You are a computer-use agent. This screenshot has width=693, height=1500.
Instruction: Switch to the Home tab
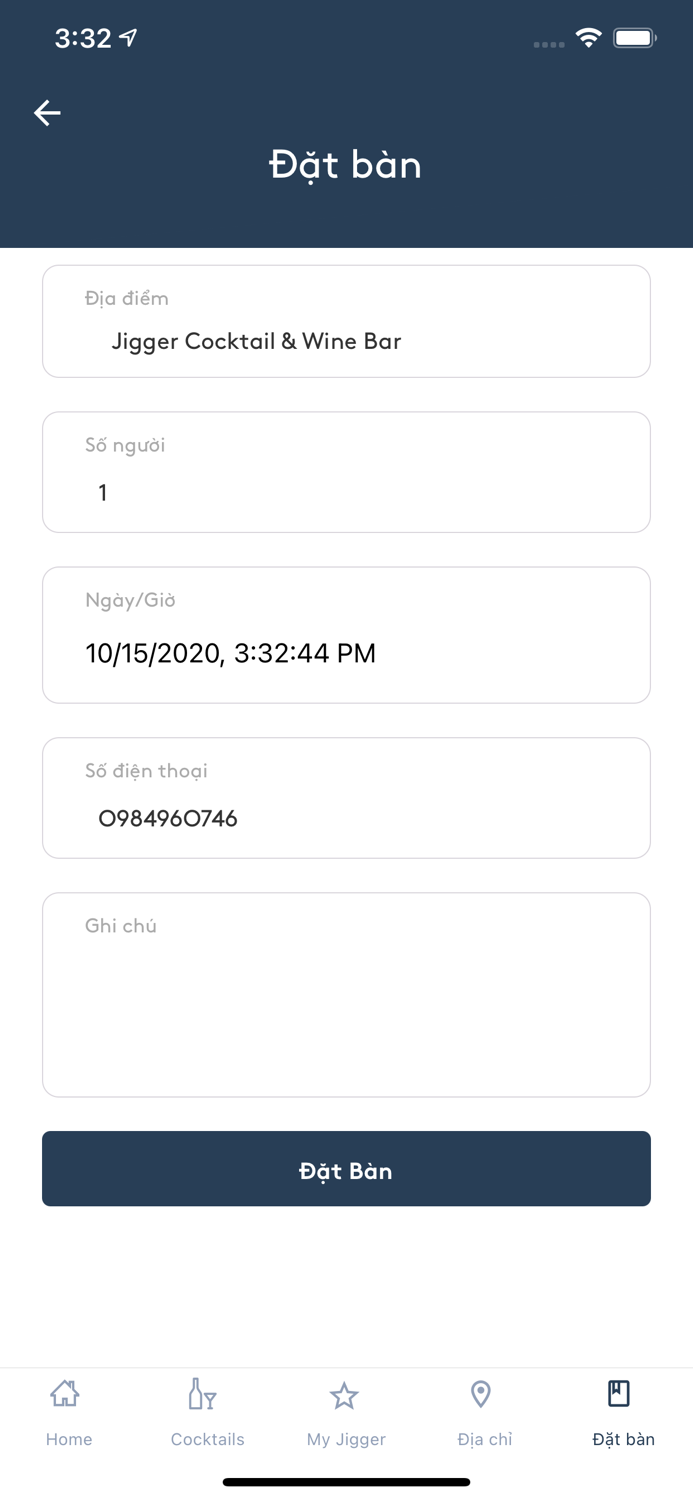click(x=68, y=1439)
